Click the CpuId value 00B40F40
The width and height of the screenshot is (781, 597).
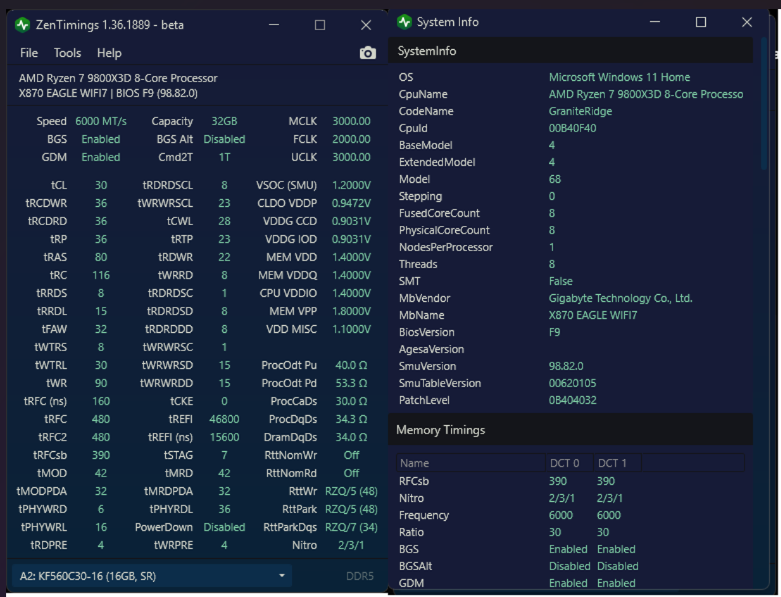click(x=572, y=128)
